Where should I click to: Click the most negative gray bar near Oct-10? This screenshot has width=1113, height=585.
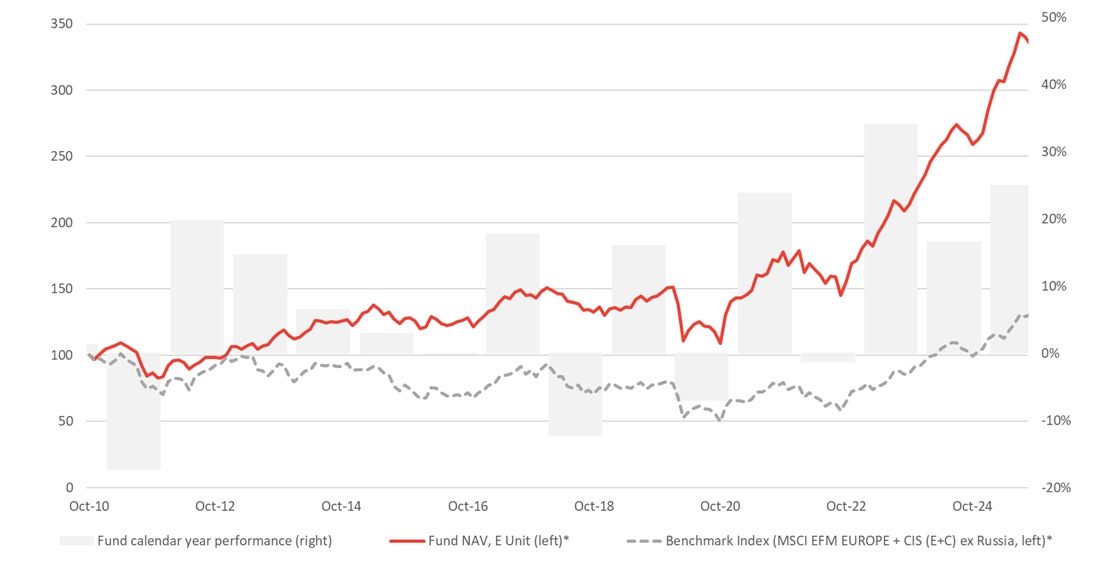pos(134,411)
